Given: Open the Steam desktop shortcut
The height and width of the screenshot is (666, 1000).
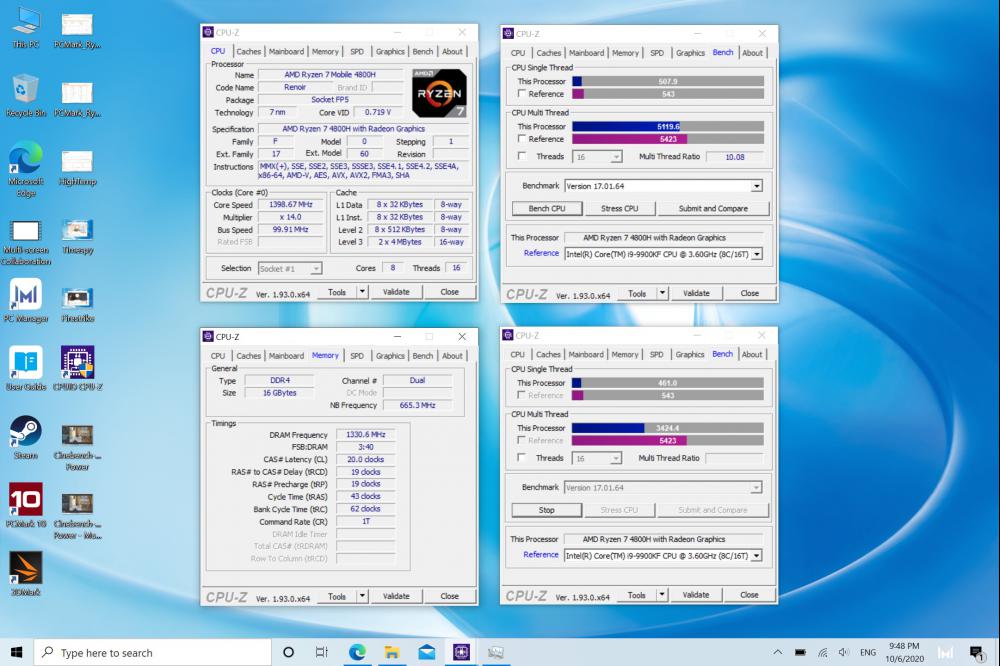Looking at the screenshot, I should point(26,437).
